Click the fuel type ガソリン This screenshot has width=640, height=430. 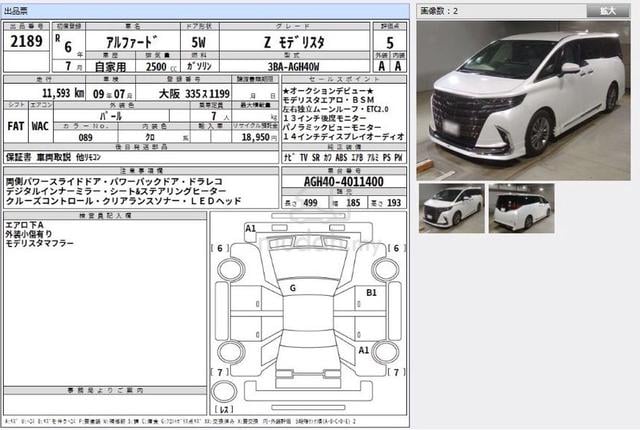click(199, 66)
